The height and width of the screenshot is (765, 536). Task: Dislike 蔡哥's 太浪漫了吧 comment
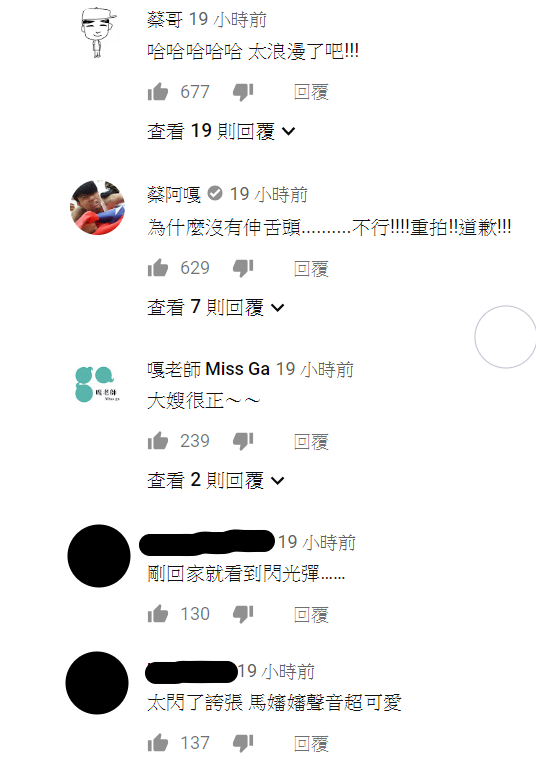point(243,92)
